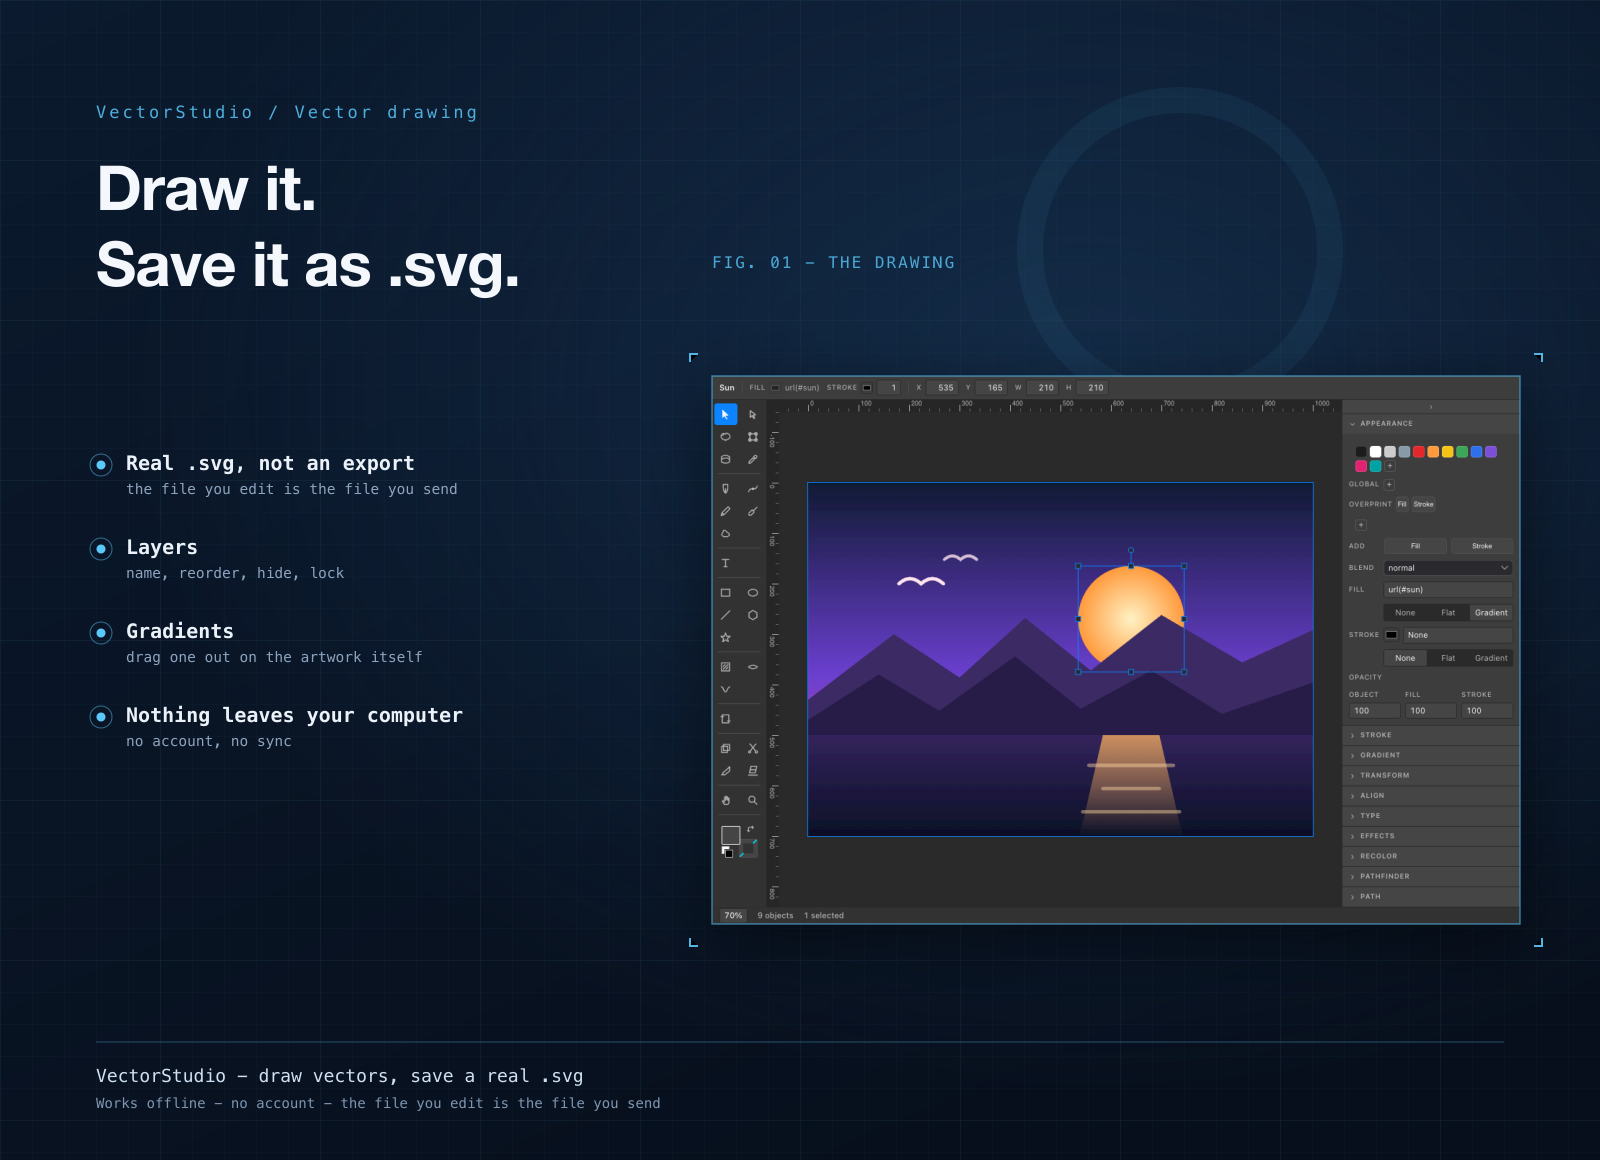Set Fill mode to Gradient

1491,613
